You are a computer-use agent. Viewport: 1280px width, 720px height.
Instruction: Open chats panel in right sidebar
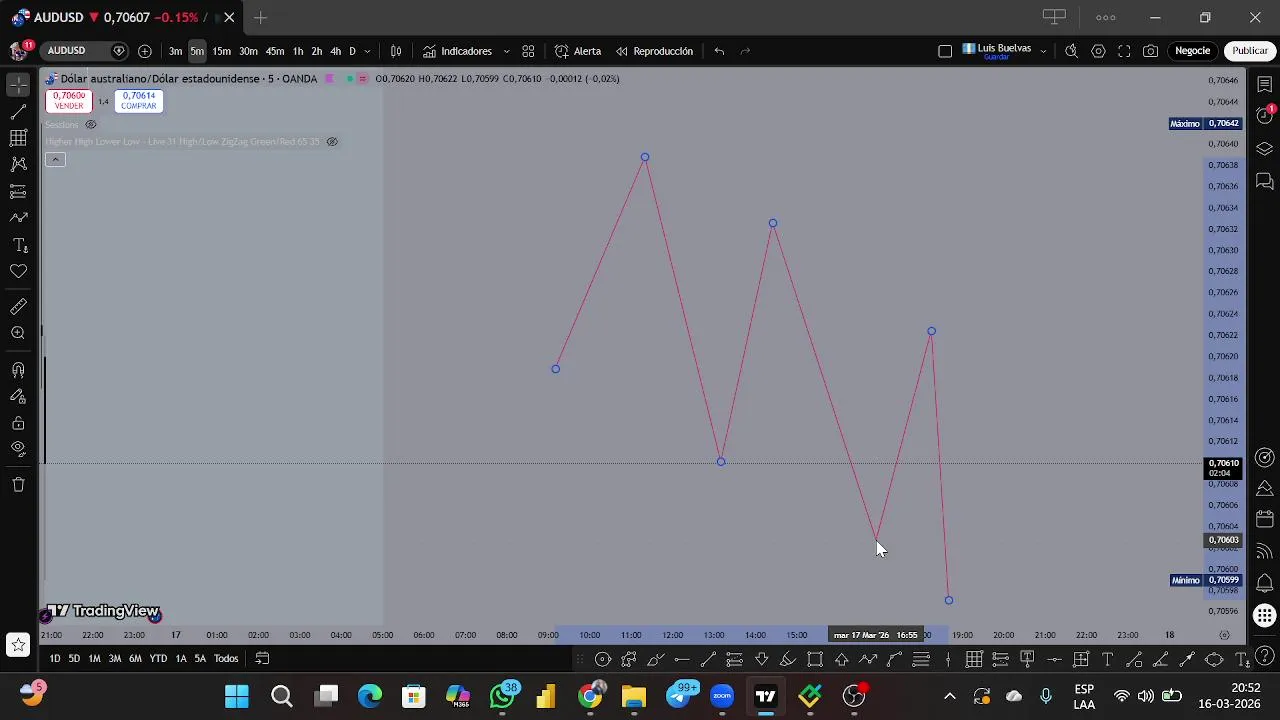click(1265, 182)
